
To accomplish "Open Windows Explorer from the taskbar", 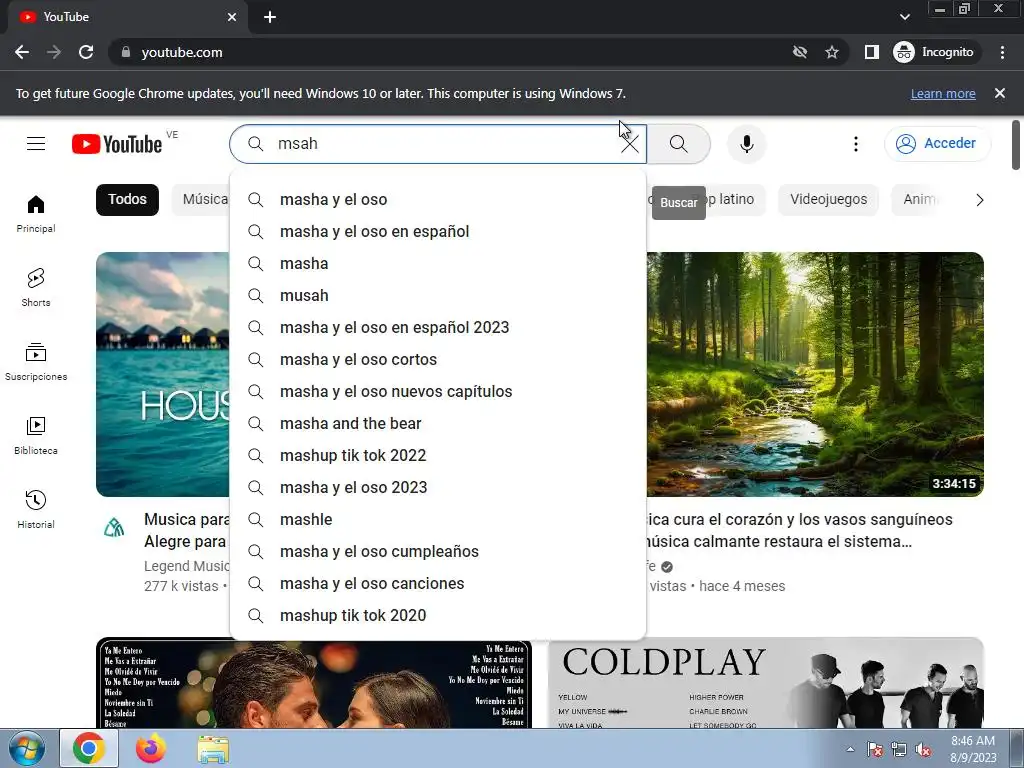I will [213, 750].
